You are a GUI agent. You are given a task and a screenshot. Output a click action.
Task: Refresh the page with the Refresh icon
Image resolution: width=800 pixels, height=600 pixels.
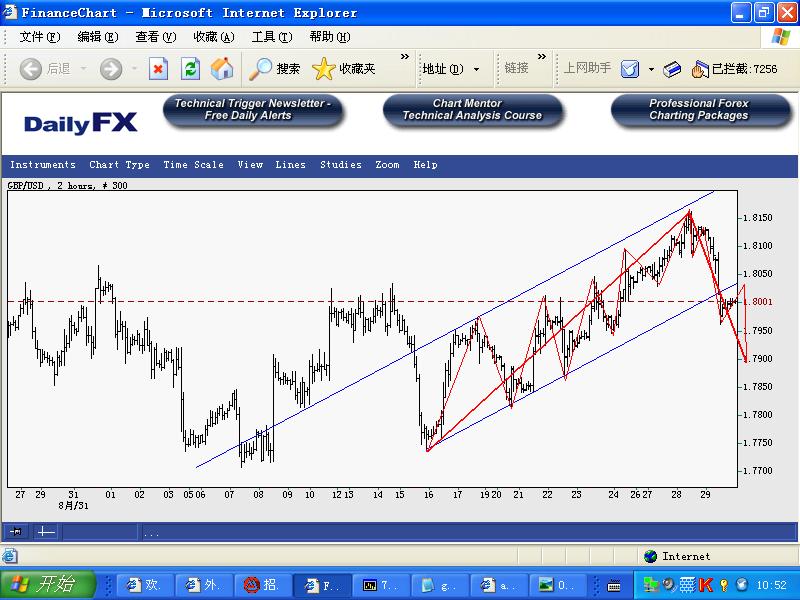190,68
